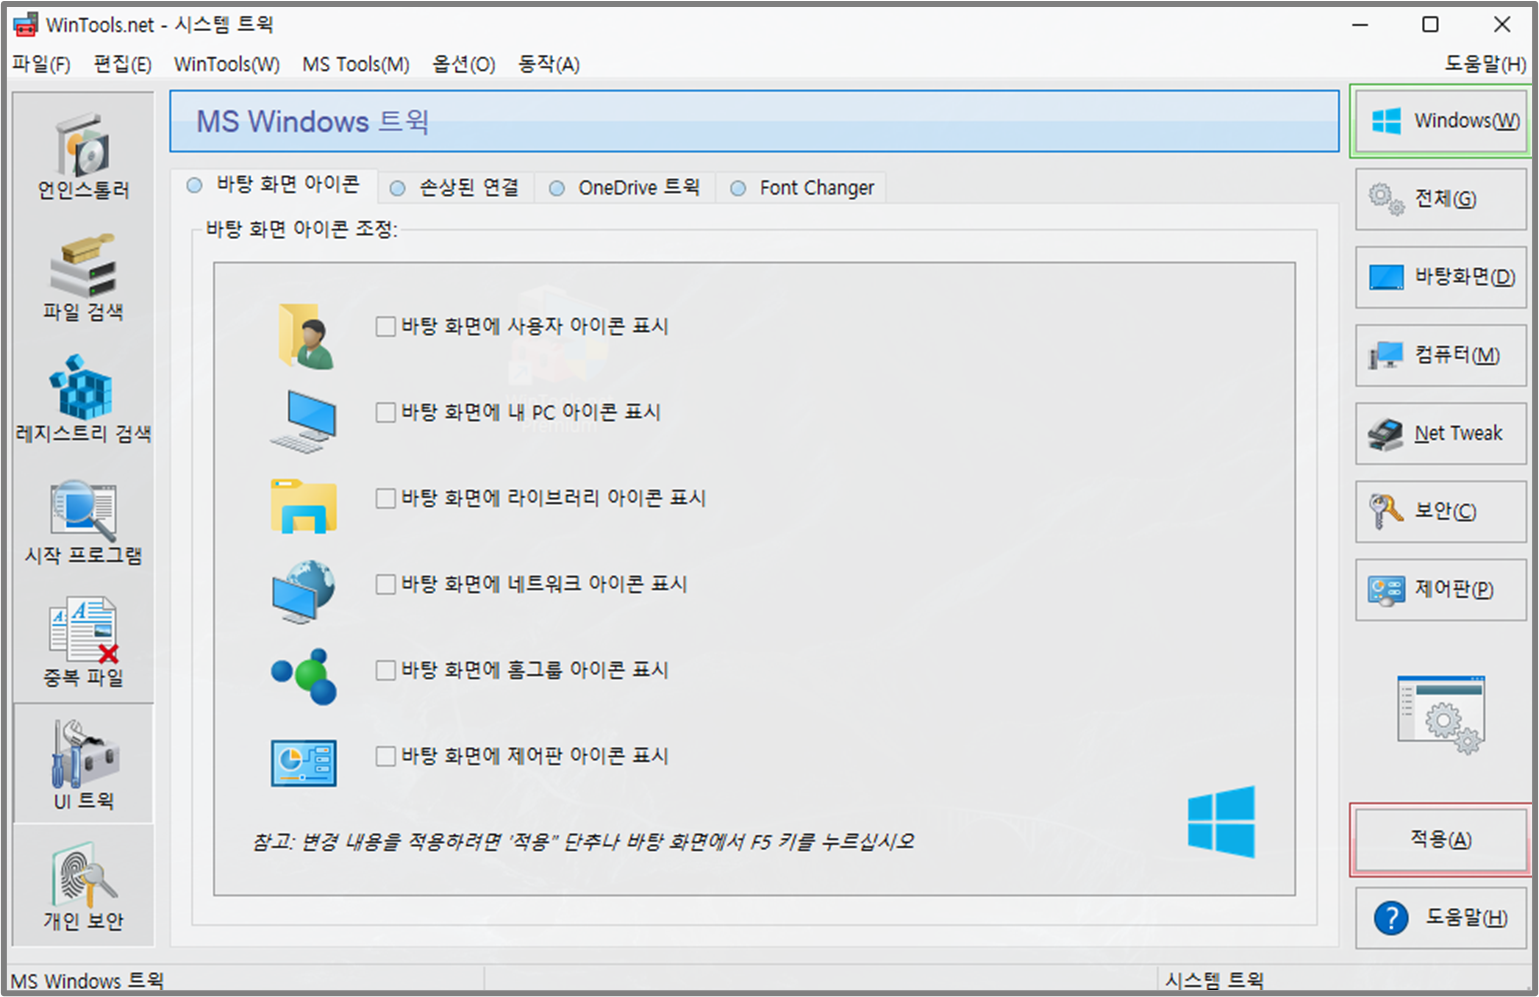Enable 바탕 화면에 사용자 아이콘 표시 checkbox
Image resolution: width=1539 pixels, height=997 pixels.
[x=386, y=326]
